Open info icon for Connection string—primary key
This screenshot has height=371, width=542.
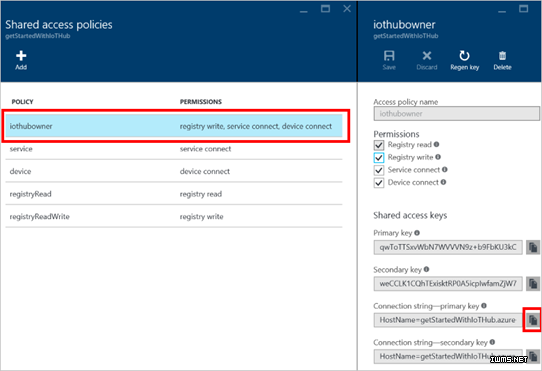pyautogui.click(x=484, y=306)
